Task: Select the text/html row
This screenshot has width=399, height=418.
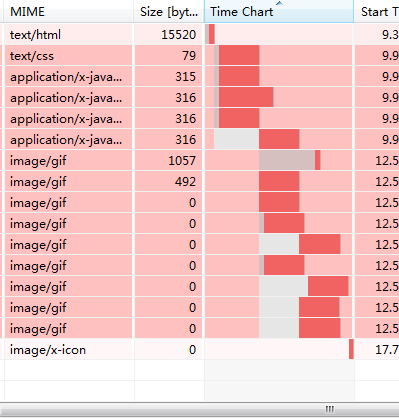Action: point(202,34)
